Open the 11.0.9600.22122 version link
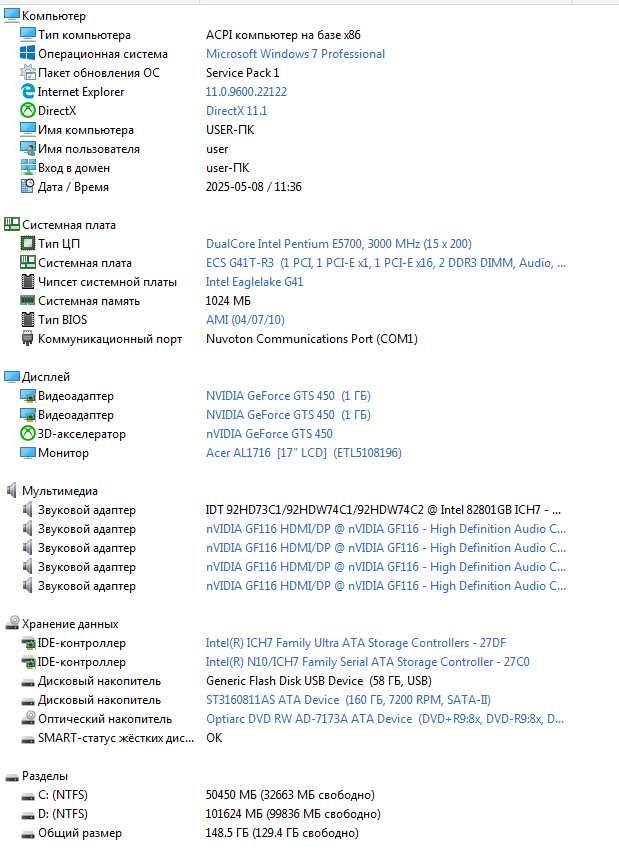Viewport: 619px width, 854px height. pyautogui.click(x=246, y=92)
